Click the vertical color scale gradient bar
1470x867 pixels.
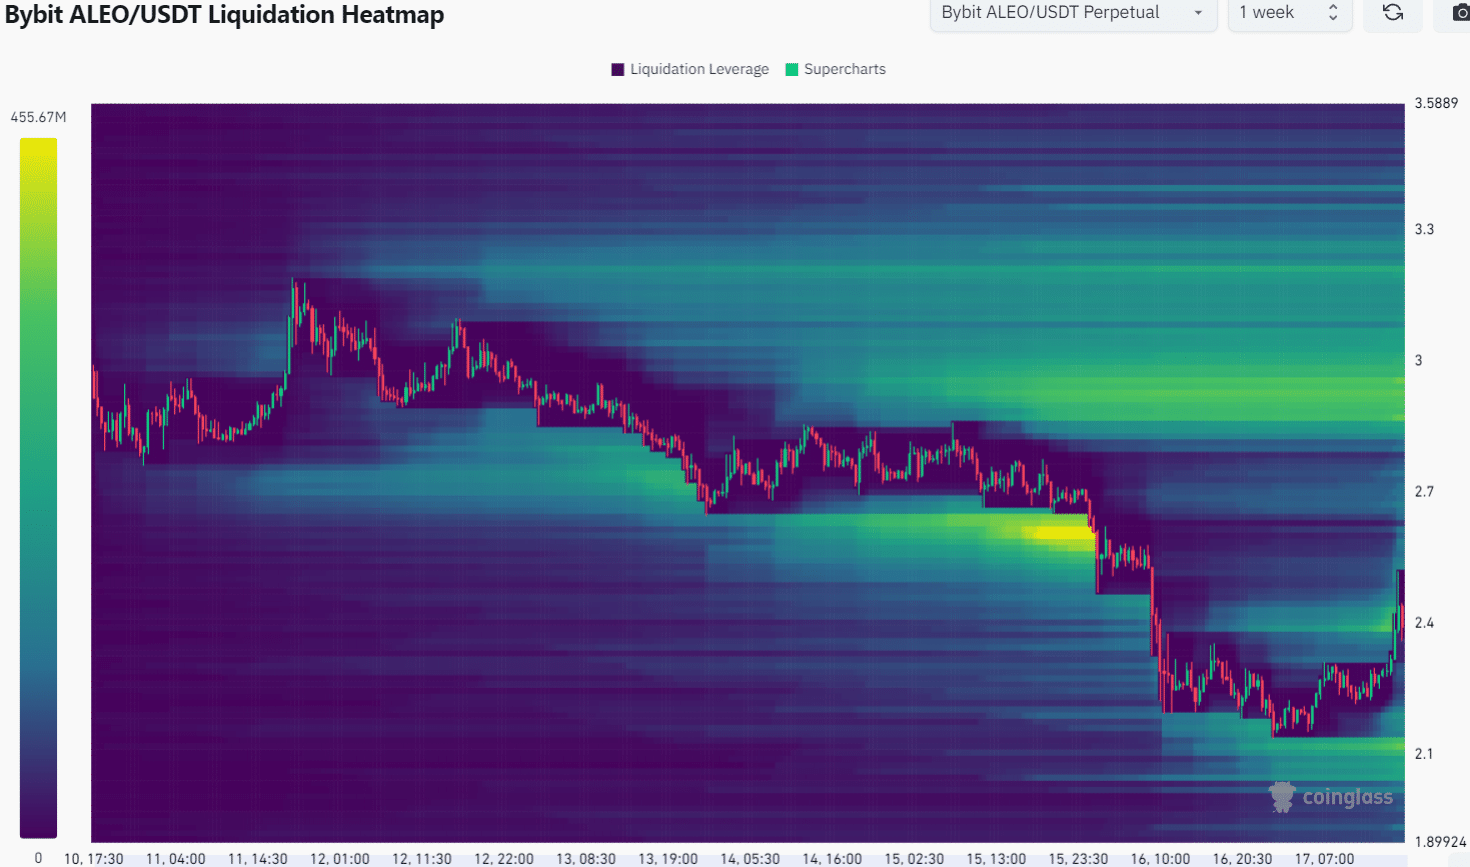(x=38, y=488)
